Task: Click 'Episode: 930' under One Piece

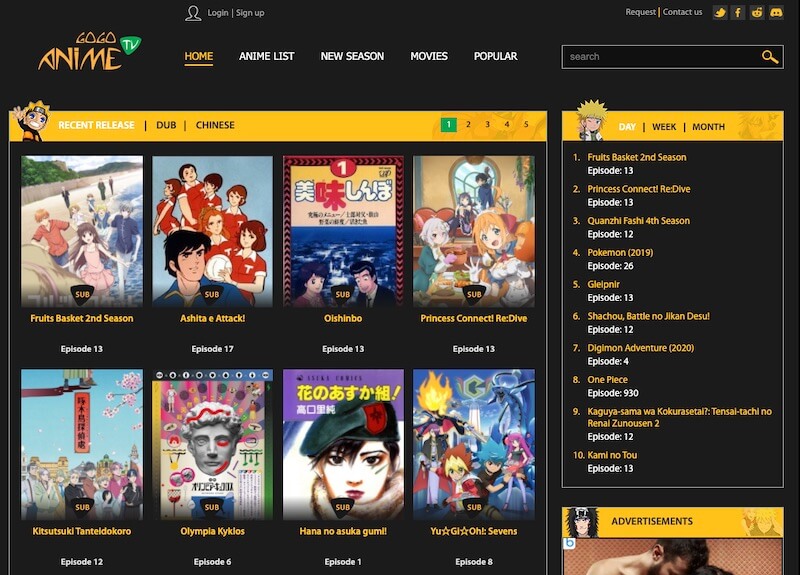Action: pos(613,393)
